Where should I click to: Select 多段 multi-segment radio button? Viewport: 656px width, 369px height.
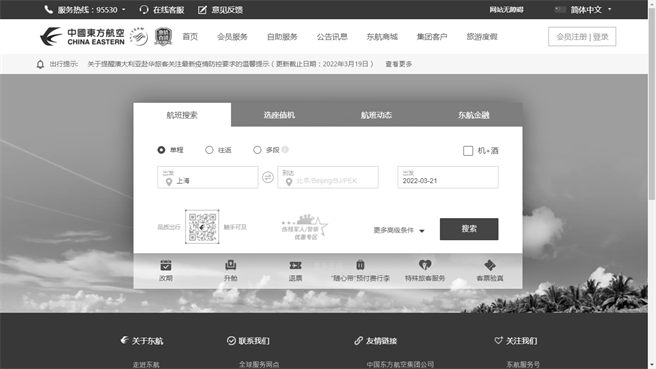click(x=257, y=150)
